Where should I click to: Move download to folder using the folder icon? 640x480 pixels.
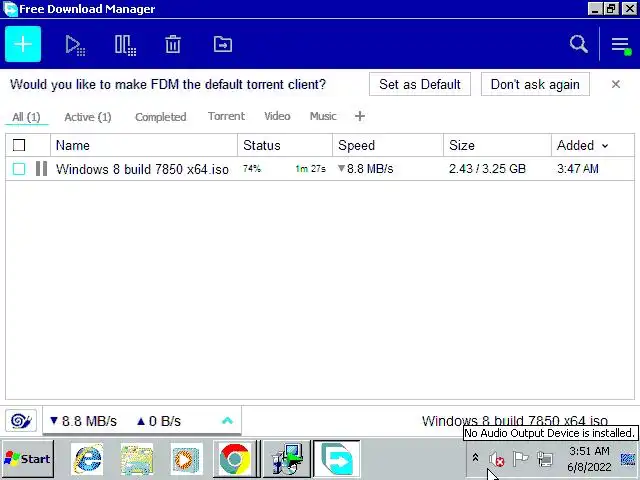pos(223,44)
